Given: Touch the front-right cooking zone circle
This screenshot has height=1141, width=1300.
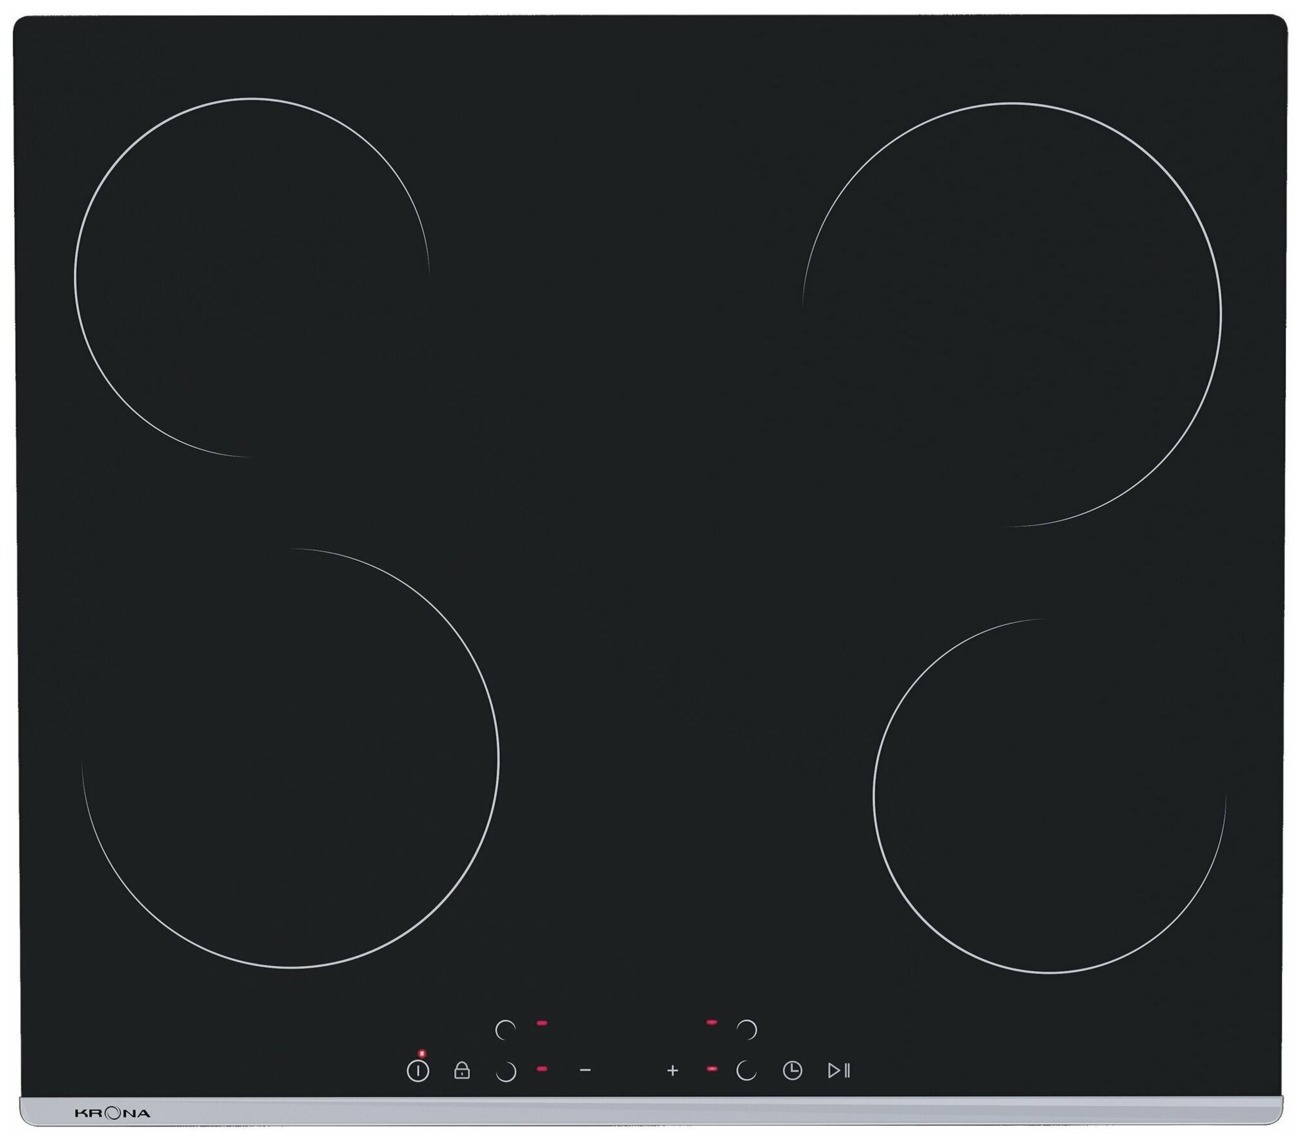Looking at the screenshot, I should (1049, 796).
